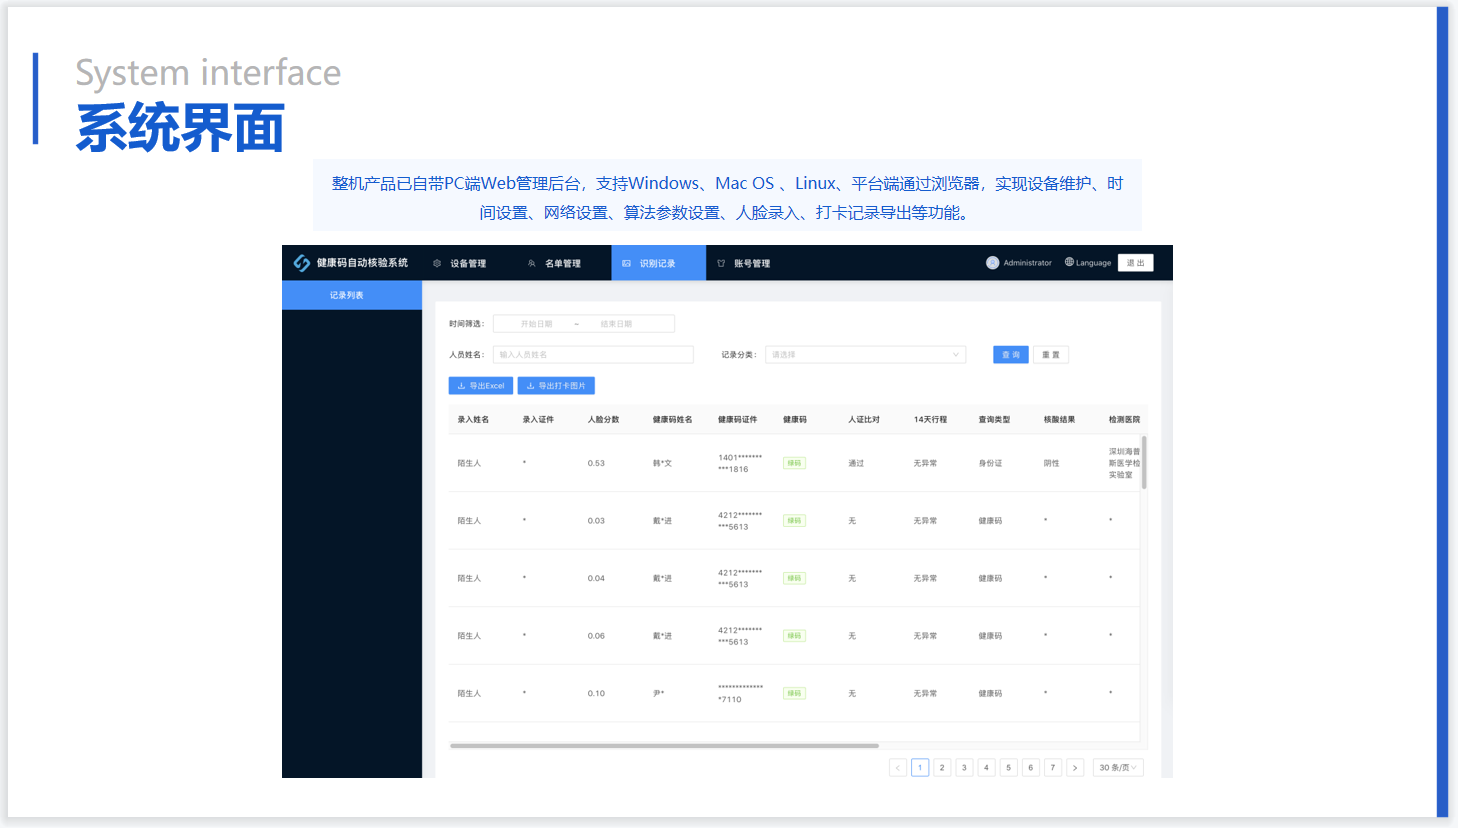This screenshot has width=1458, height=828.
Task: Click the 导出Excel export button
Action: (x=481, y=386)
